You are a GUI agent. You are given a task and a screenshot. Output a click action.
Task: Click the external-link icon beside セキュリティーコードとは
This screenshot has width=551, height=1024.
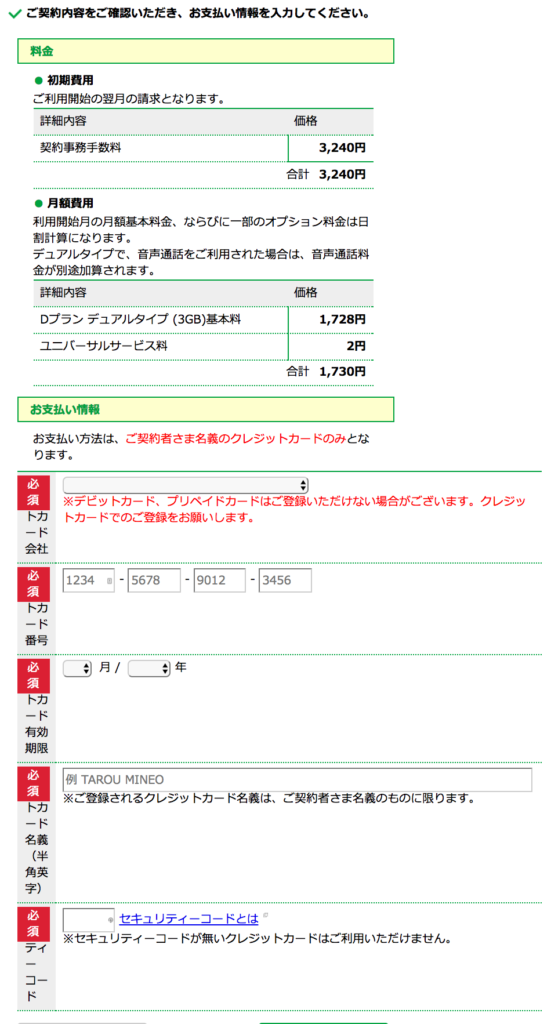click(x=264, y=915)
